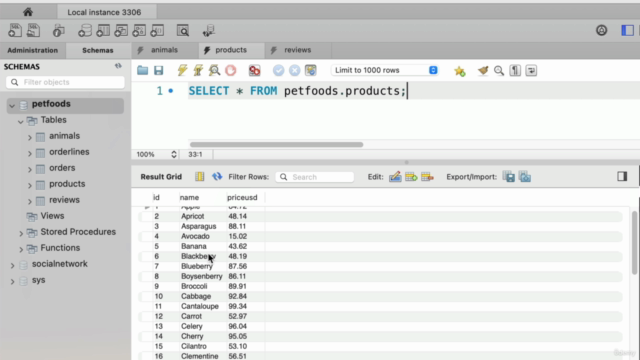Rollback the transaction X icon
Viewport: 640px width, 360px height.
click(294, 70)
